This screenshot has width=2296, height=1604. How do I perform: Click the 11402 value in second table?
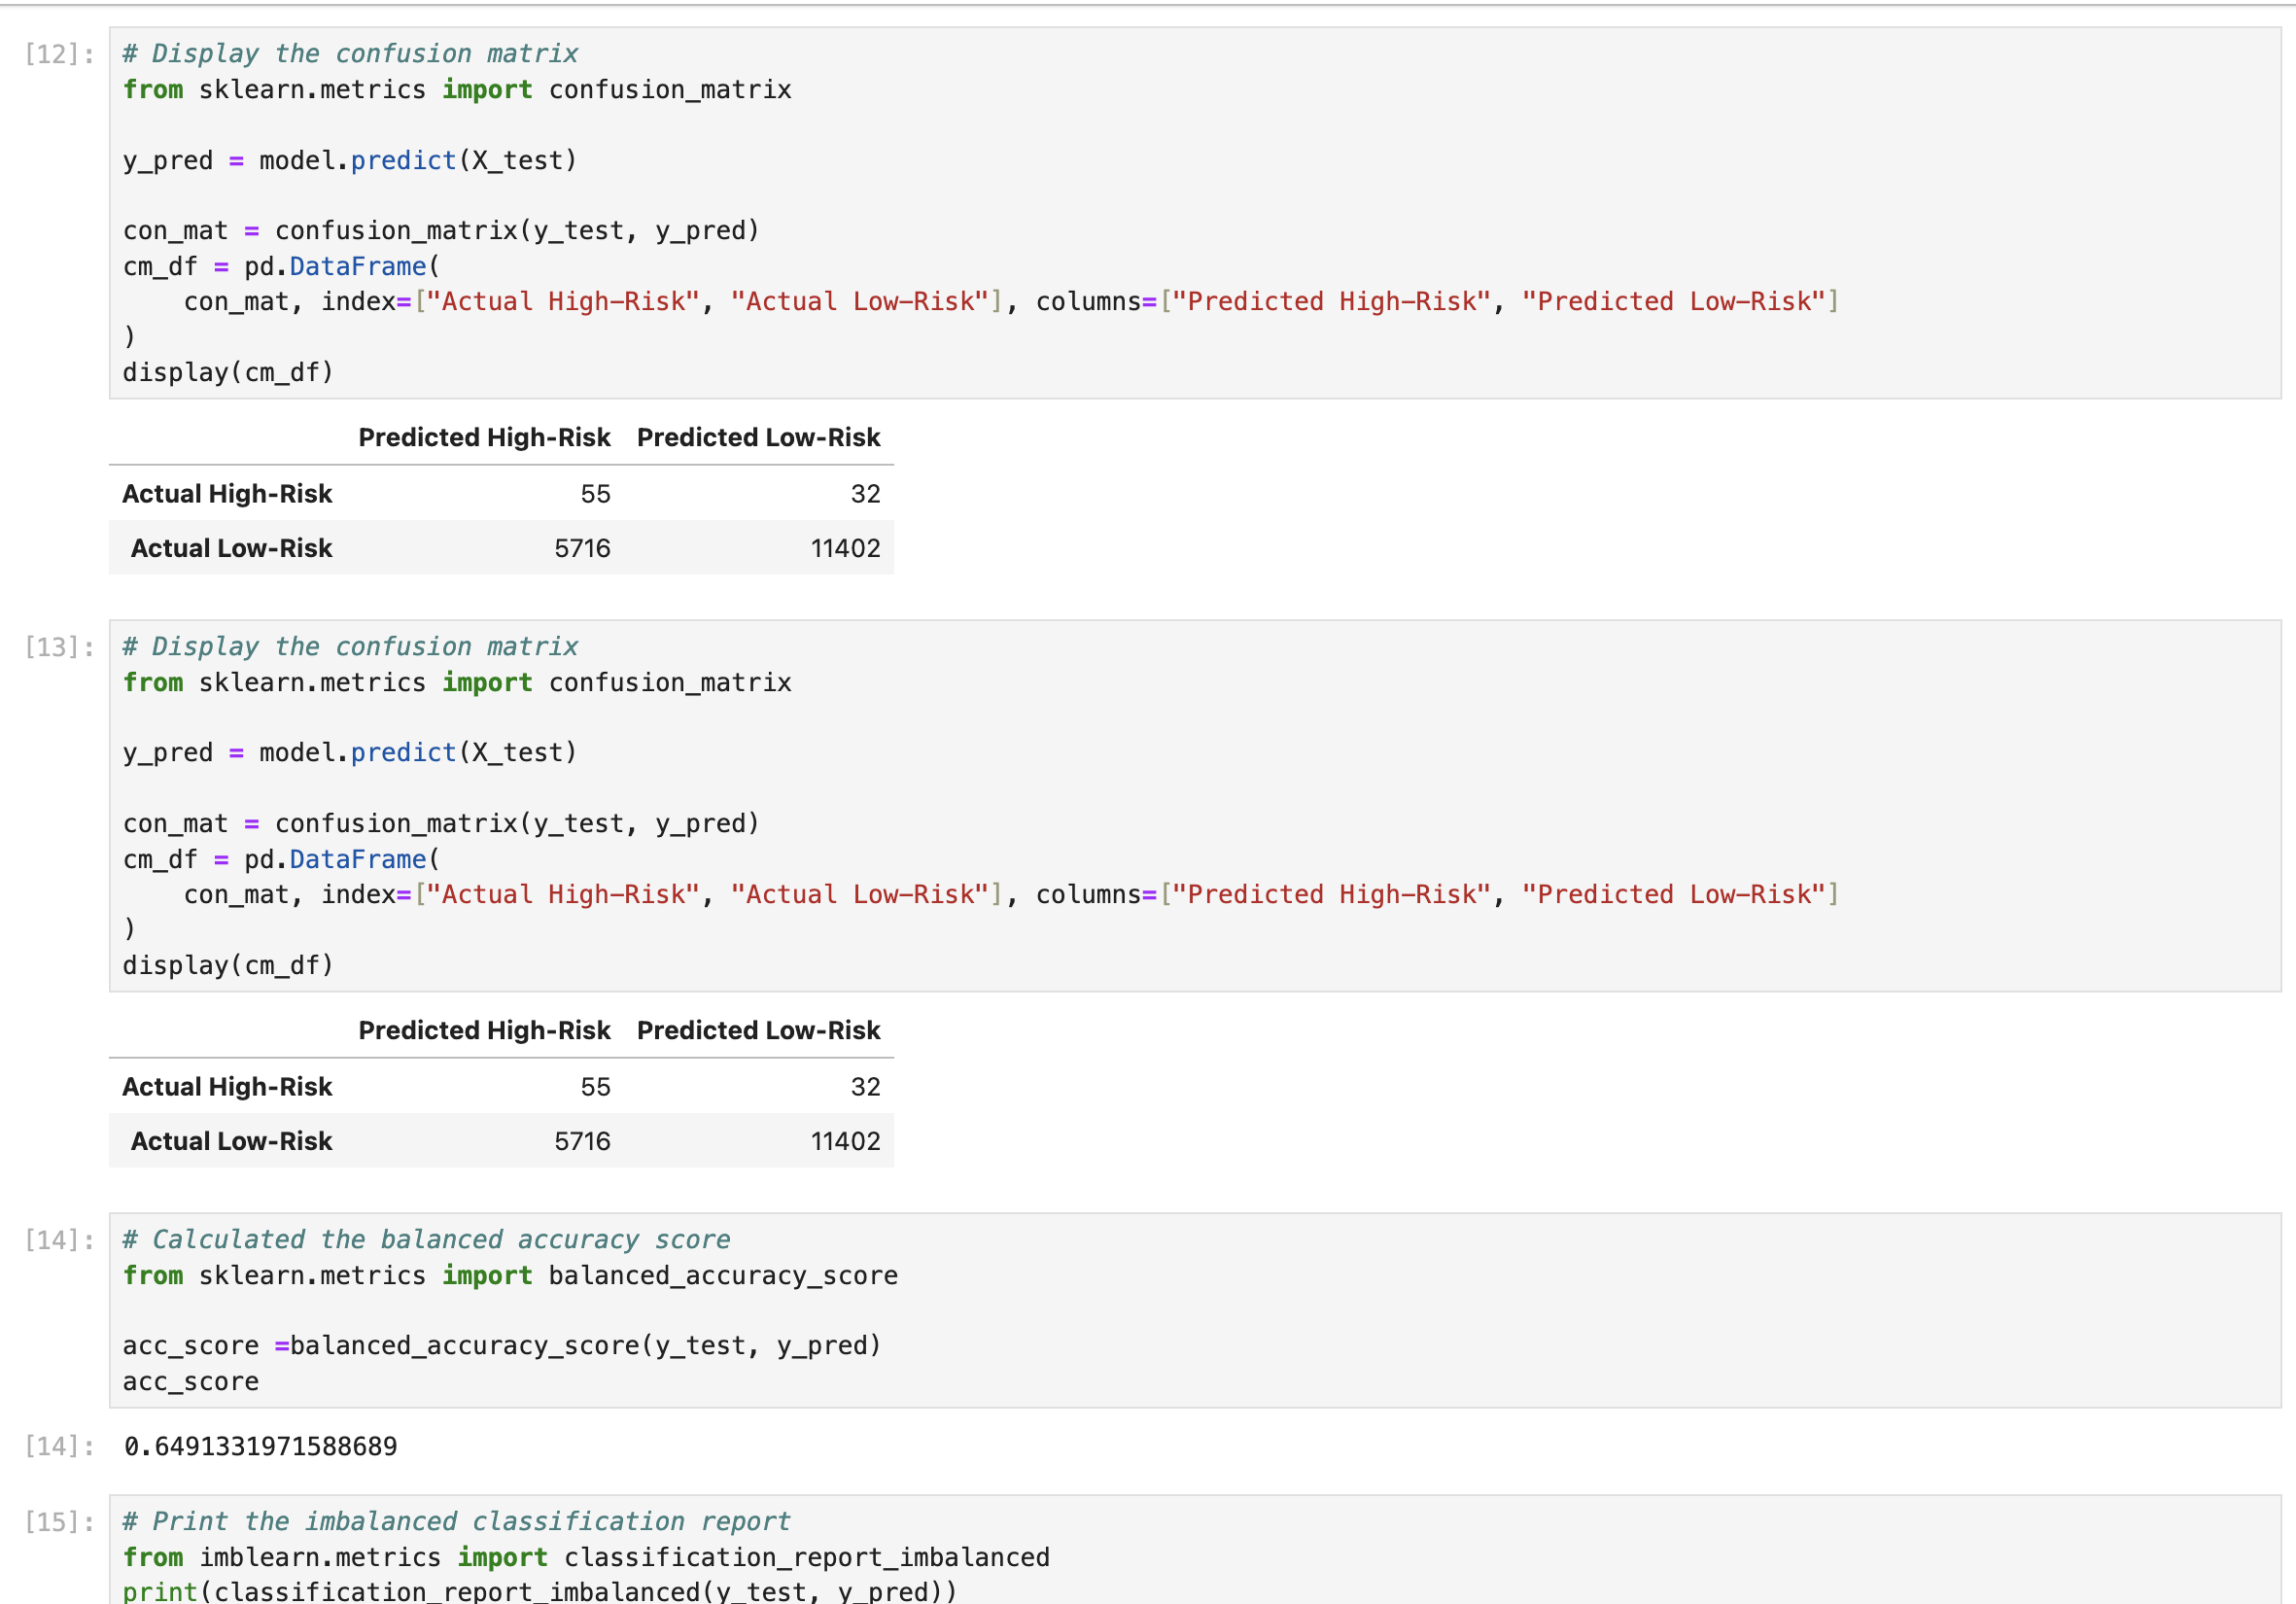[x=845, y=1141]
